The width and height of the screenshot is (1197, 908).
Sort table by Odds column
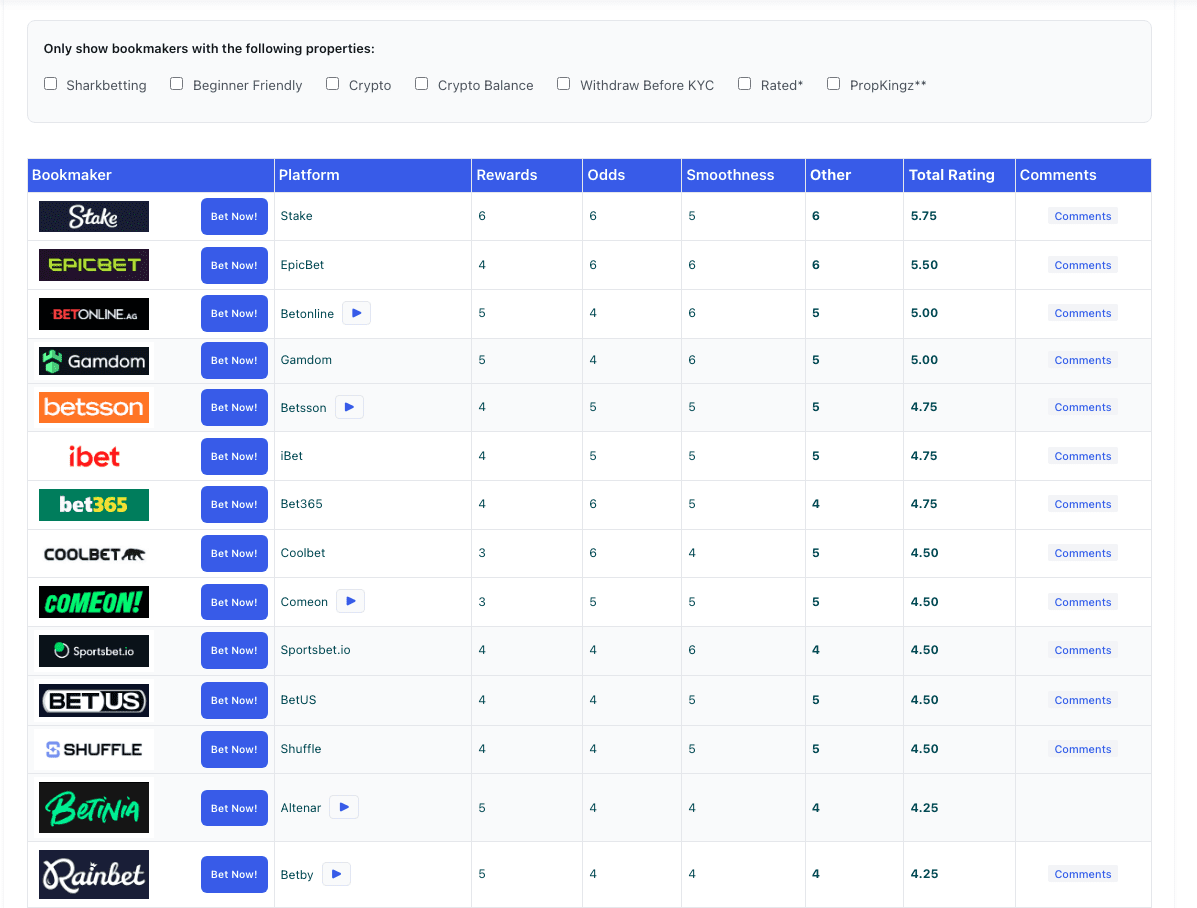[632, 175]
